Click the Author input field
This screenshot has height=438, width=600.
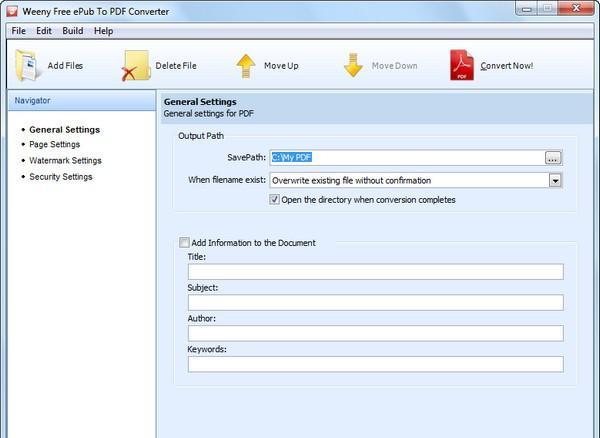tap(375, 333)
